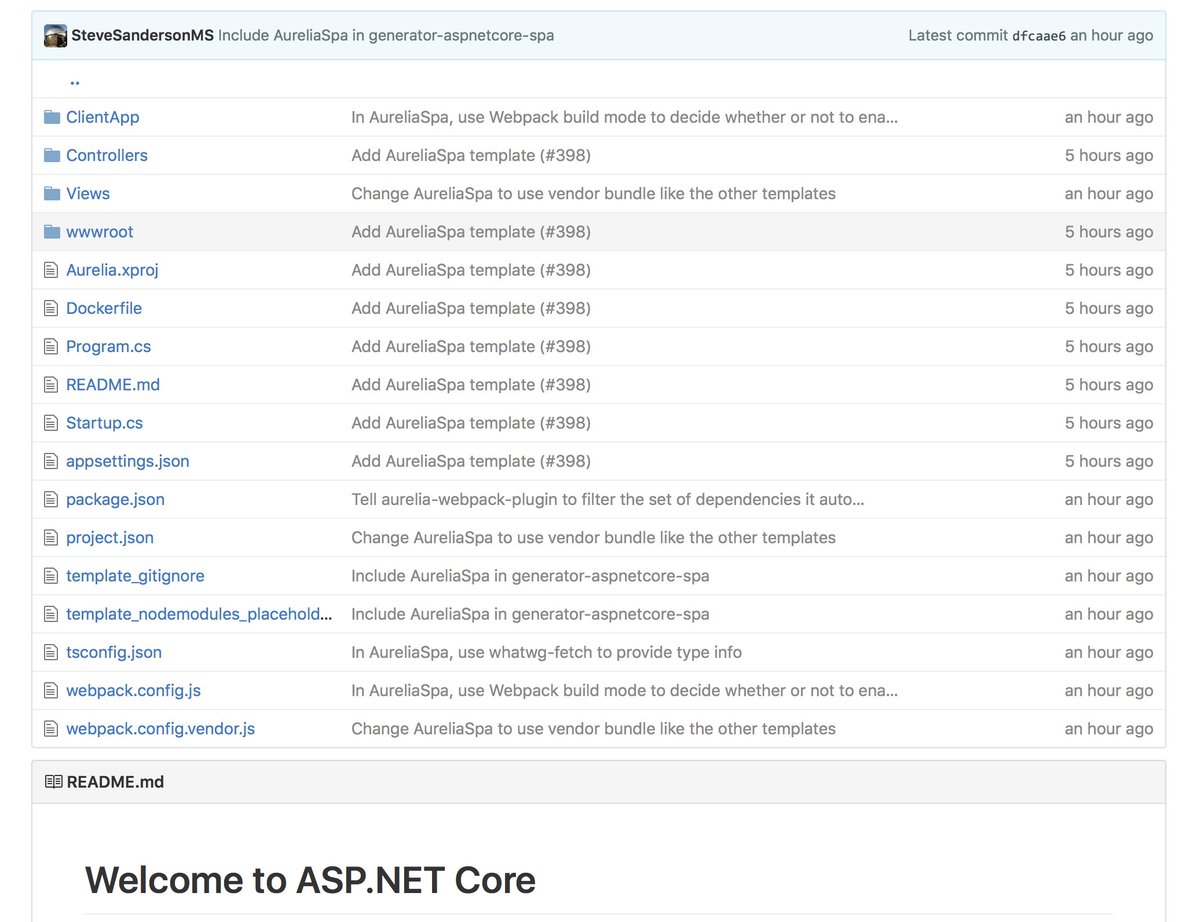
Task: Open commit hash dfcaae6
Action: [1039, 36]
